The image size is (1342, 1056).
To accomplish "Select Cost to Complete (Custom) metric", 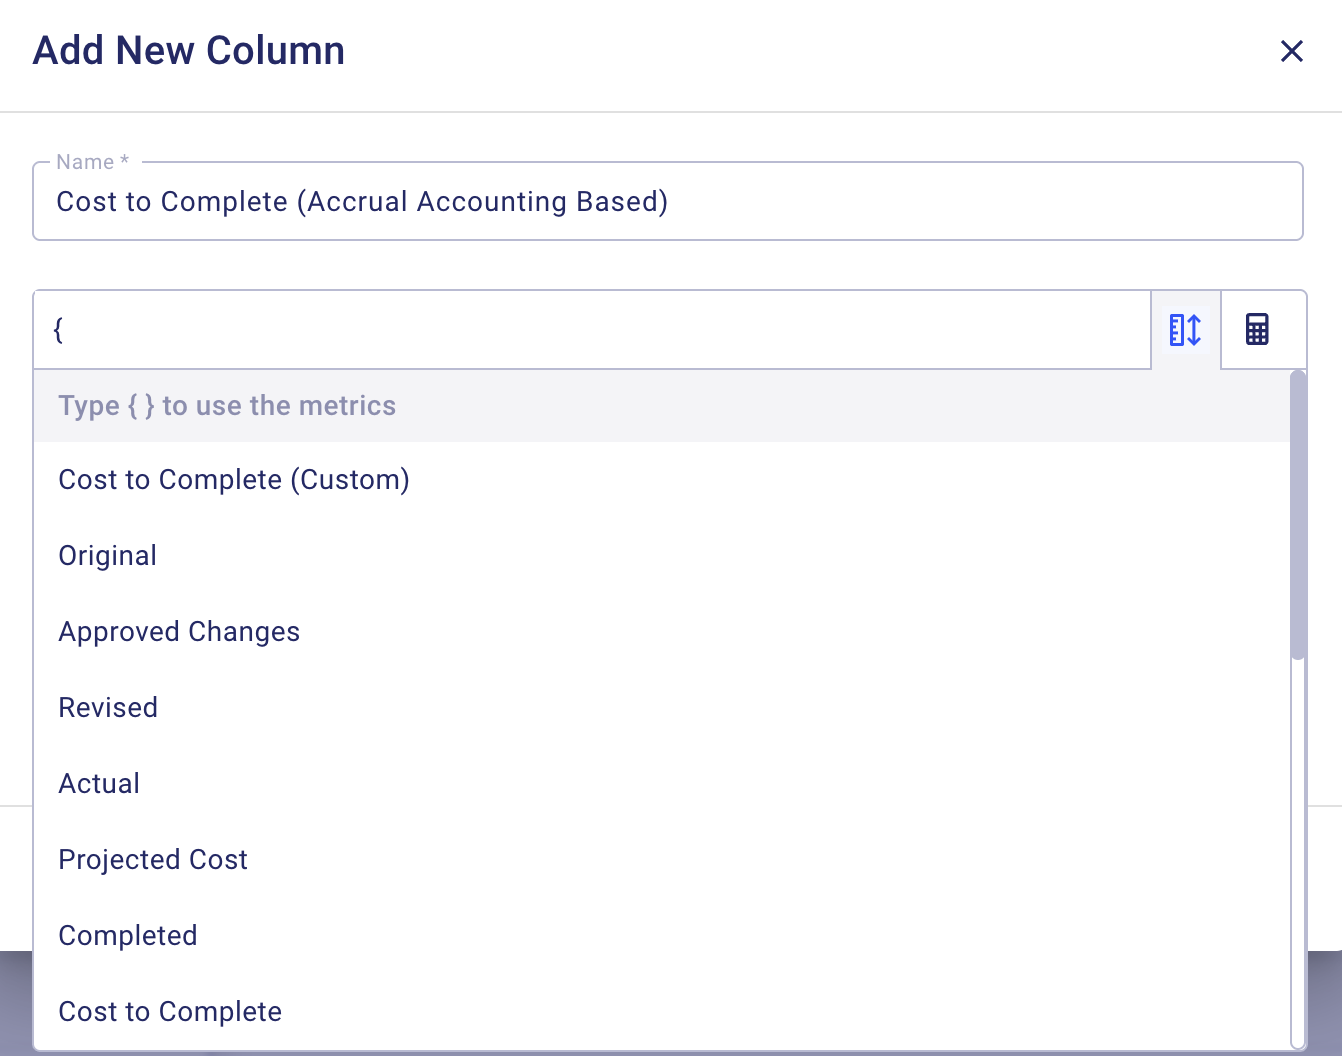I will (x=234, y=480).
